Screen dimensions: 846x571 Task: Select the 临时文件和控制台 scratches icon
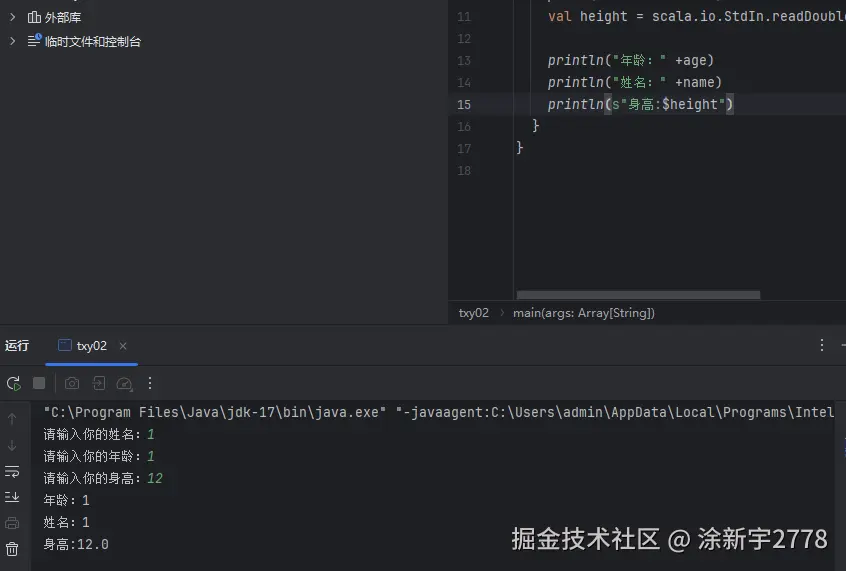click(x=34, y=40)
